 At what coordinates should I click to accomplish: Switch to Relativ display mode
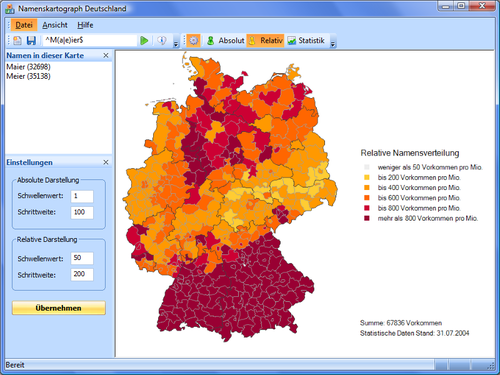[265, 41]
